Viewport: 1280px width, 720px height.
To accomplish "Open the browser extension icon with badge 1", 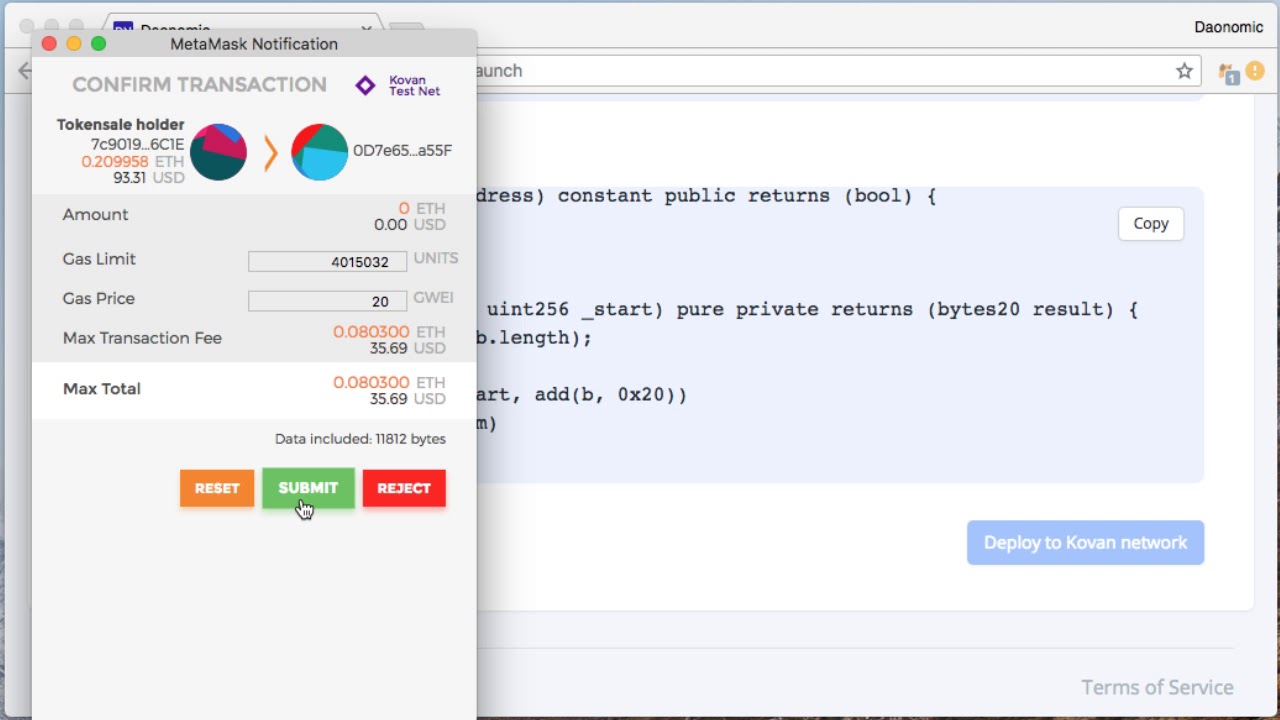I will point(1227,72).
